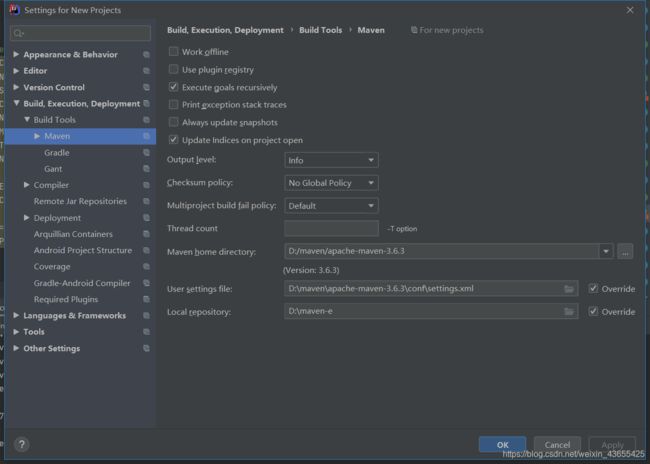The image size is (650, 464).
Task: Click project-level icon beside Build, Execution, Deployment
Action: 146,103
